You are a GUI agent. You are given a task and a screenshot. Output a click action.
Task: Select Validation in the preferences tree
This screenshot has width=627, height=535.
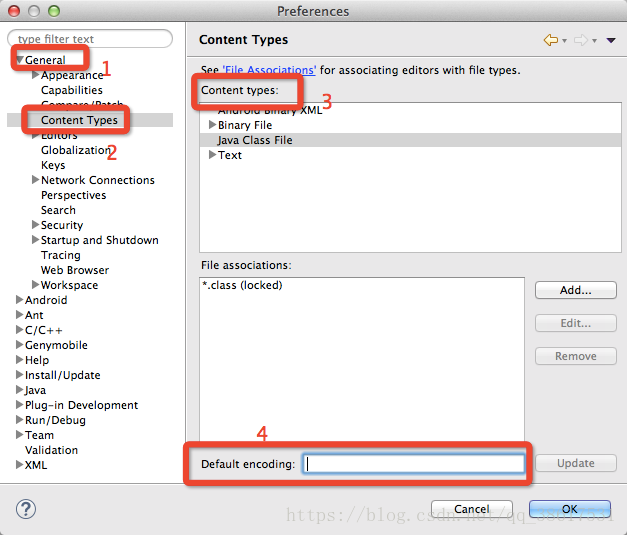pos(52,450)
